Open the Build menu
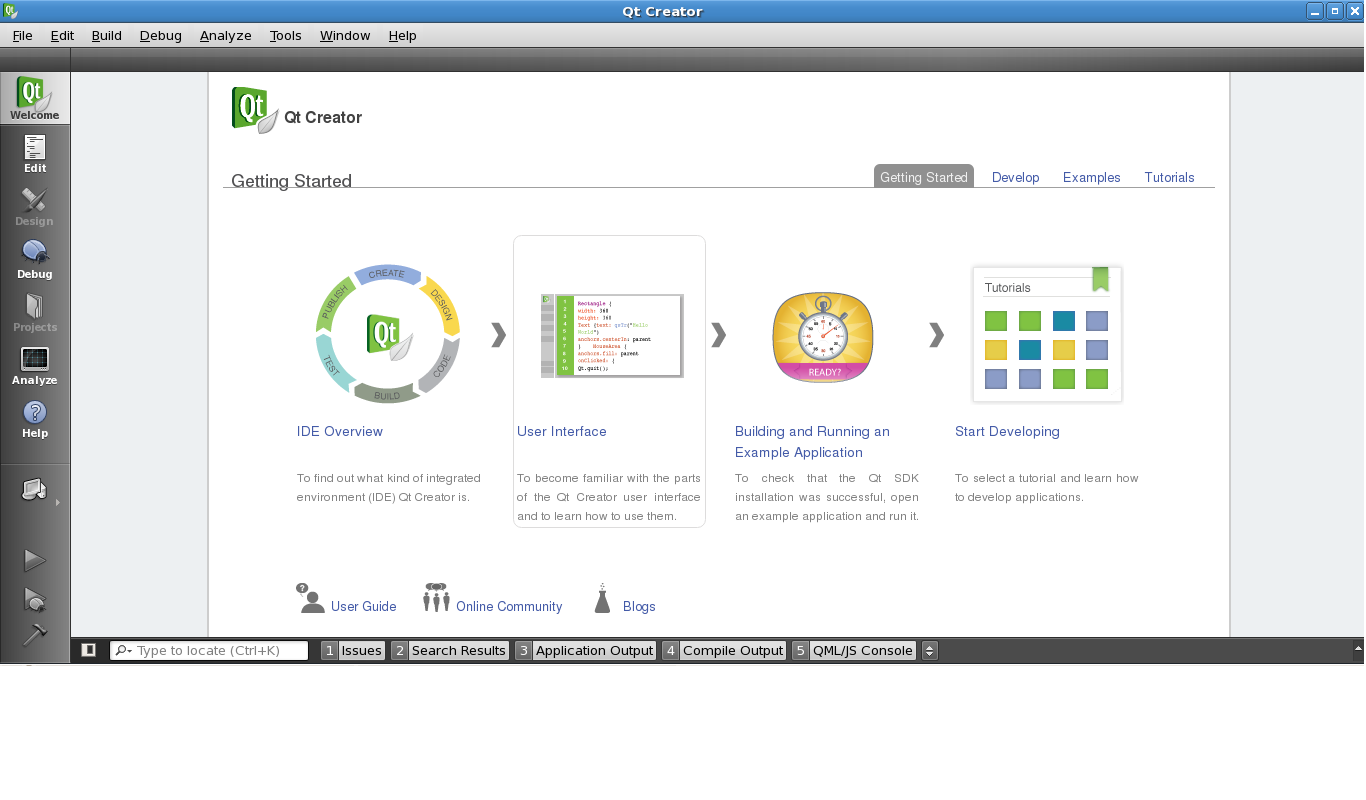This screenshot has width=1366, height=800. point(106,35)
